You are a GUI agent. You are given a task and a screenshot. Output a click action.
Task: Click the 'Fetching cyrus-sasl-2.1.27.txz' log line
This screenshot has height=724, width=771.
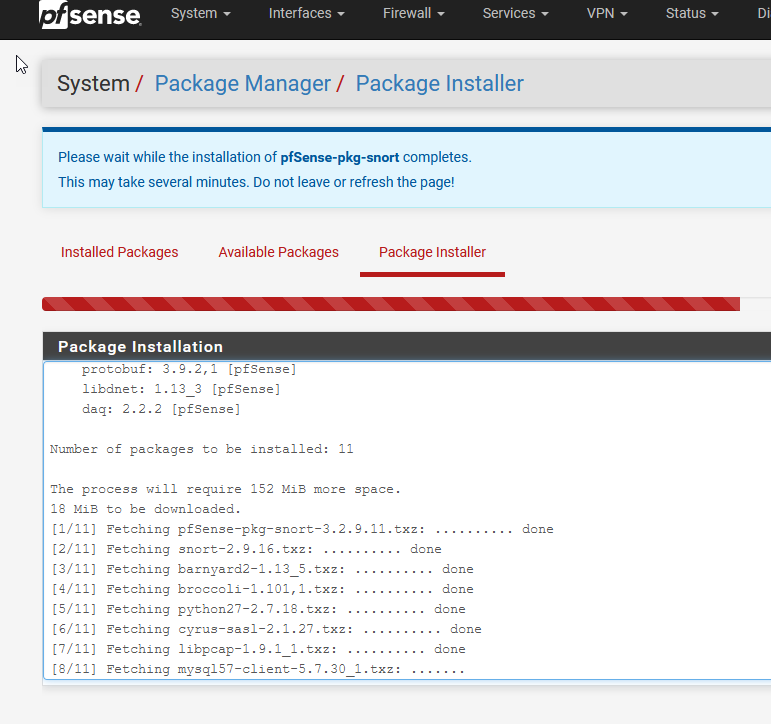tap(267, 629)
